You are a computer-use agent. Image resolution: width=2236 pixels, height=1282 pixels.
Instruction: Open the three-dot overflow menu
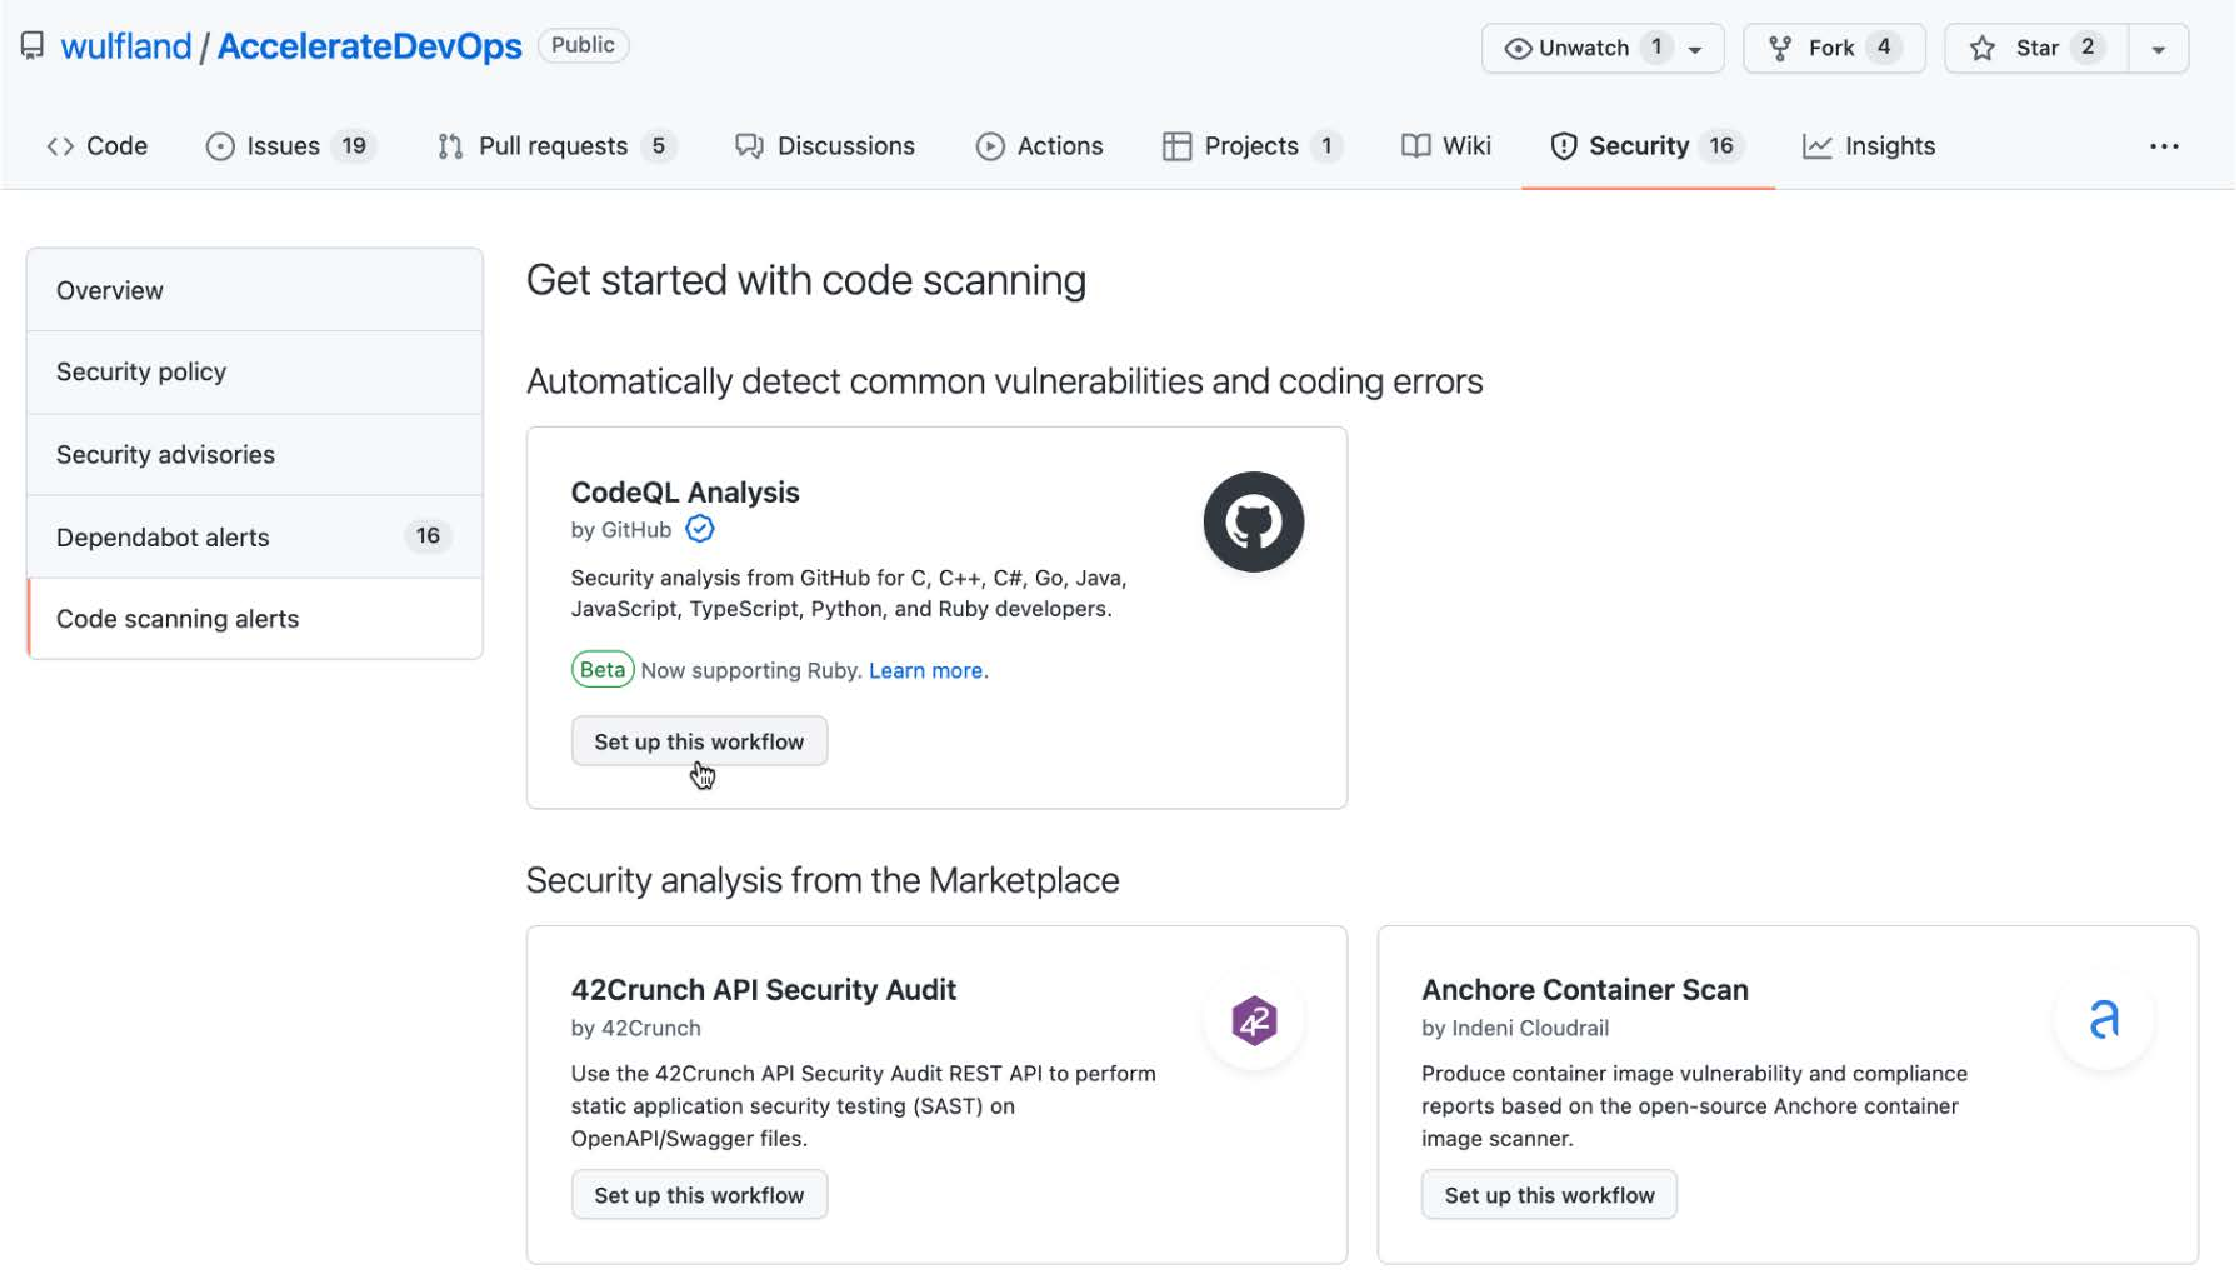coord(2163,146)
